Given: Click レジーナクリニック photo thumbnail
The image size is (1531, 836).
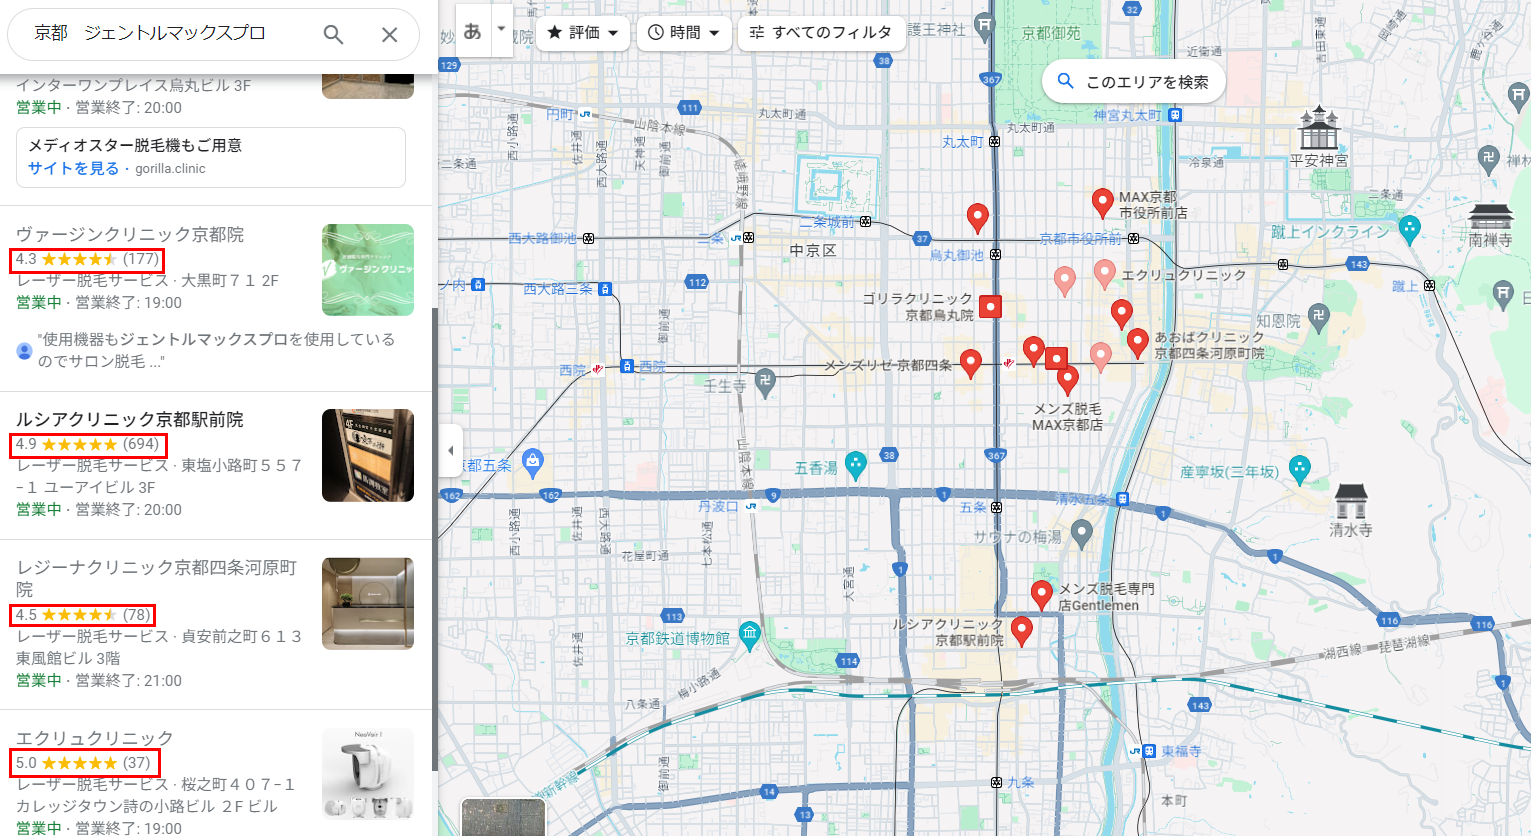Looking at the screenshot, I should (368, 603).
